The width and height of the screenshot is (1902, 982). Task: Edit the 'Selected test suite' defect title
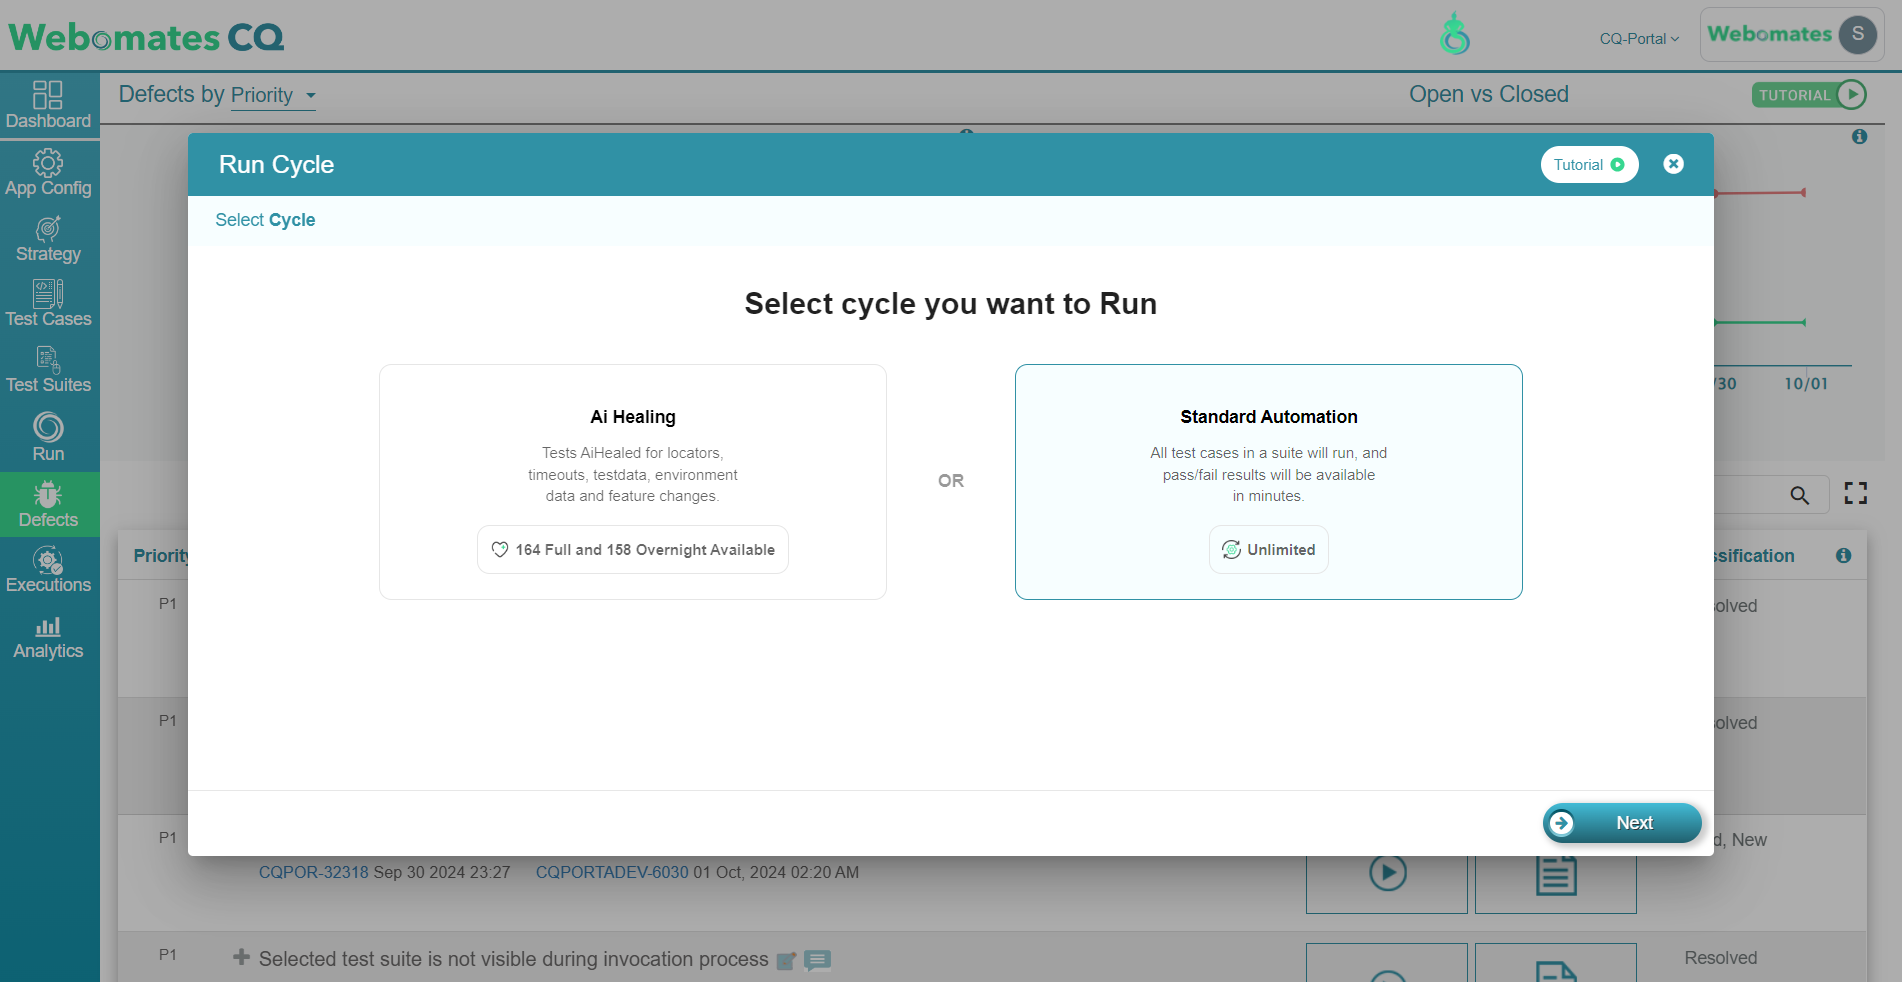(x=786, y=961)
